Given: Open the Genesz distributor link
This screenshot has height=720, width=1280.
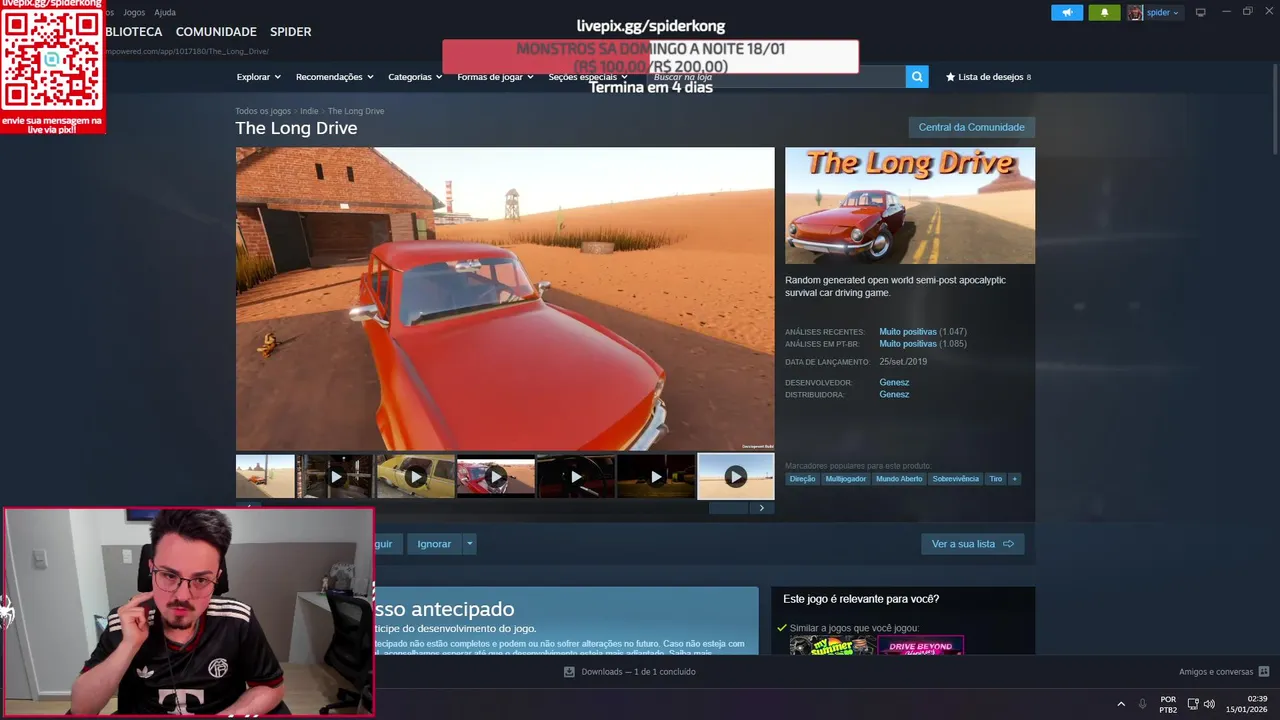Looking at the screenshot, I should [x=894, y=394].
